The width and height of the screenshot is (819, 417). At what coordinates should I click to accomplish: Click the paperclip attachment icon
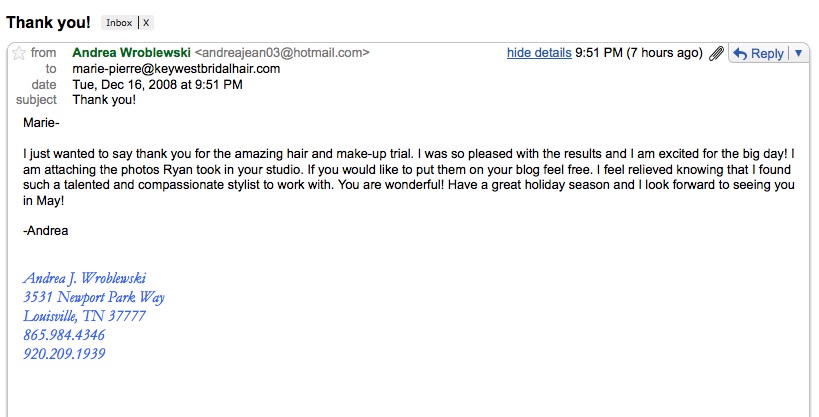[x=716, y=54]
